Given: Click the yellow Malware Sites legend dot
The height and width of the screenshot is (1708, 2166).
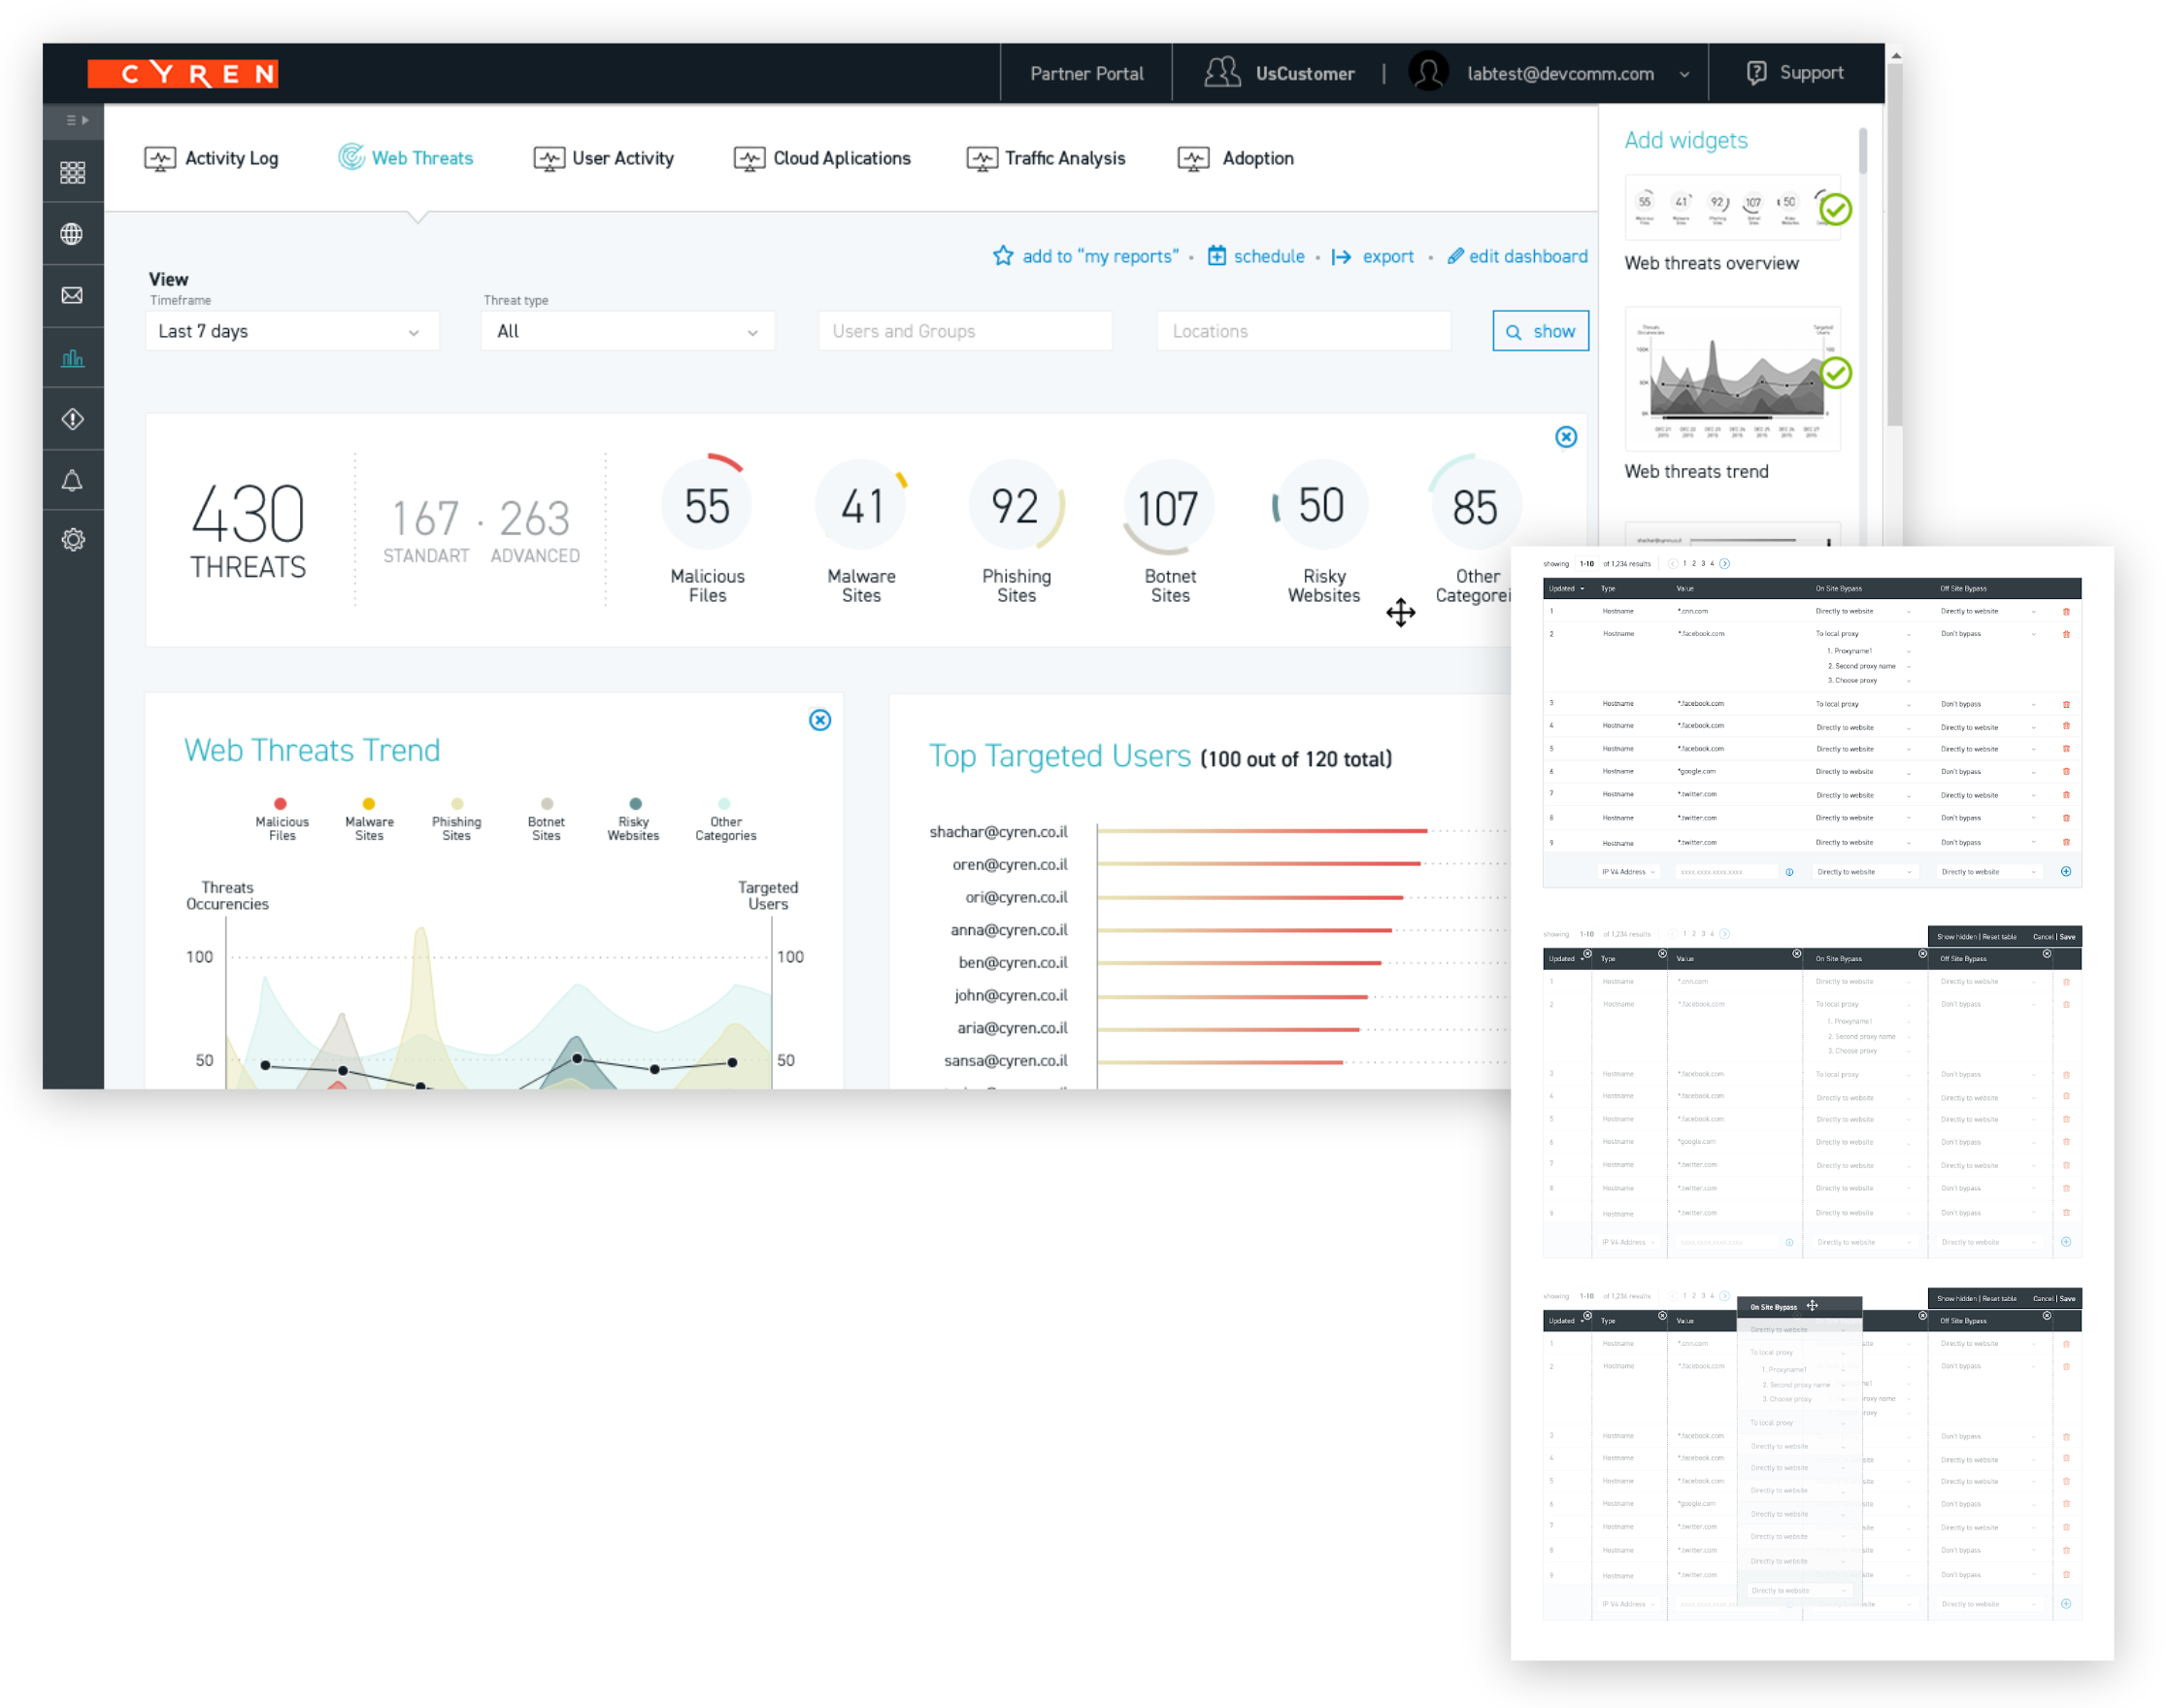Looking at the screenshot, I should coord(369,804).
